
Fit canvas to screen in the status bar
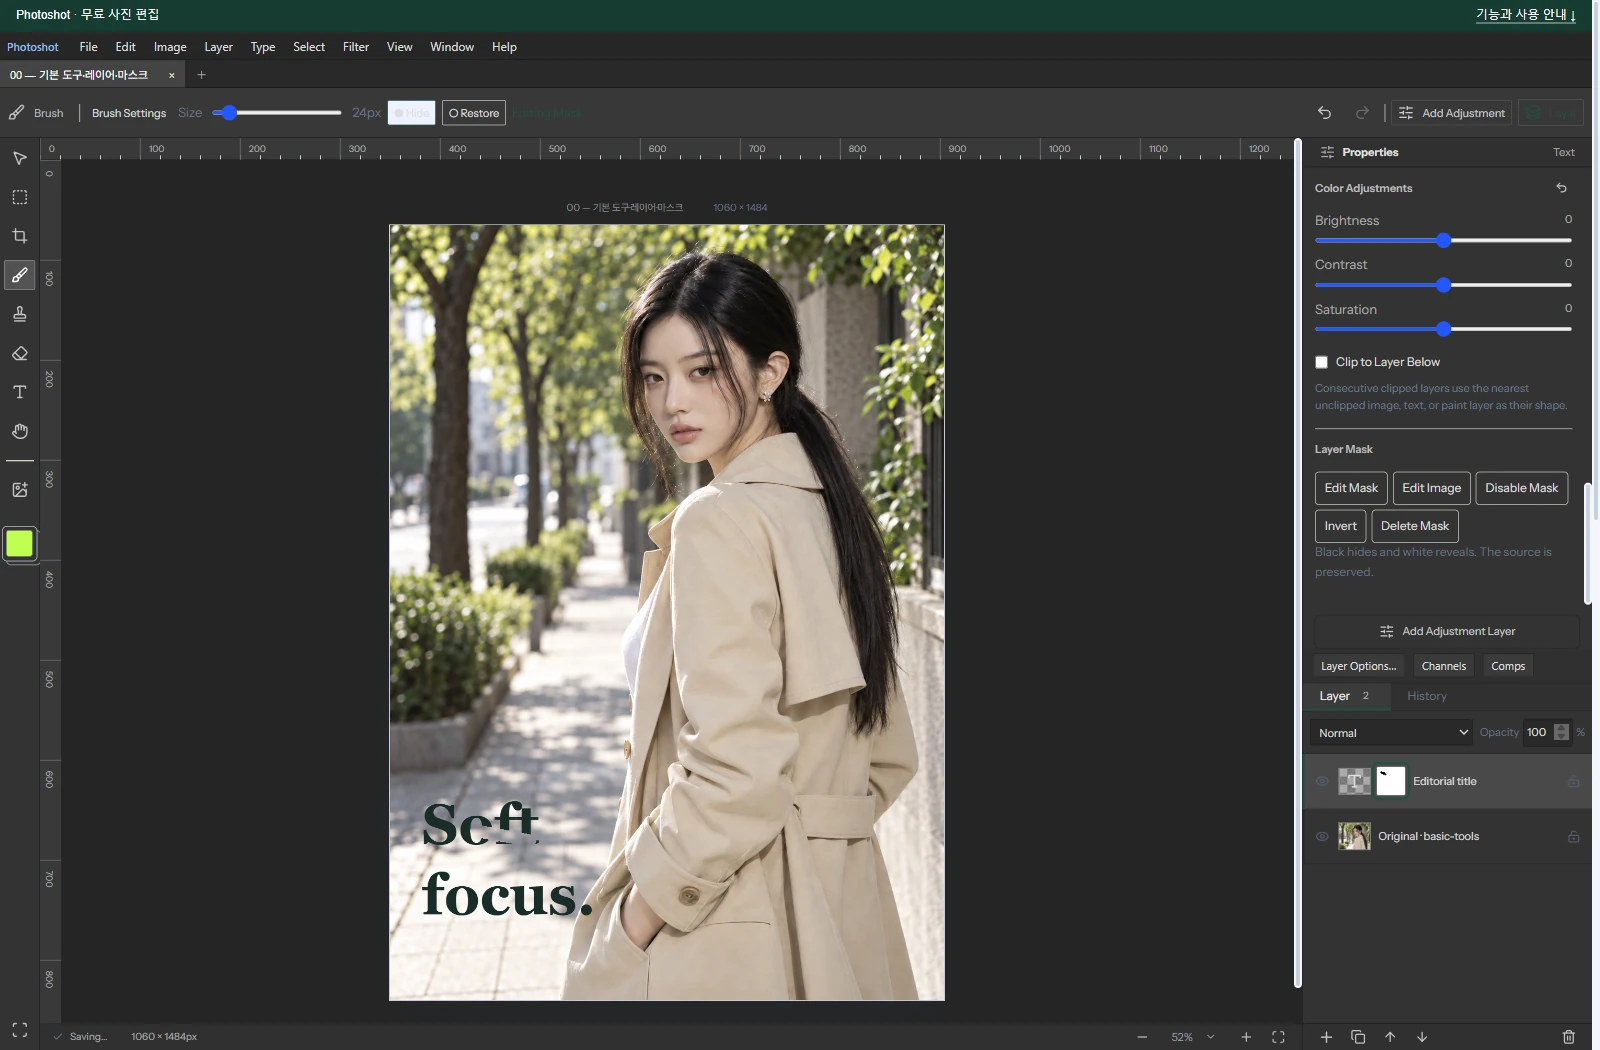tap(1278, 1037)
